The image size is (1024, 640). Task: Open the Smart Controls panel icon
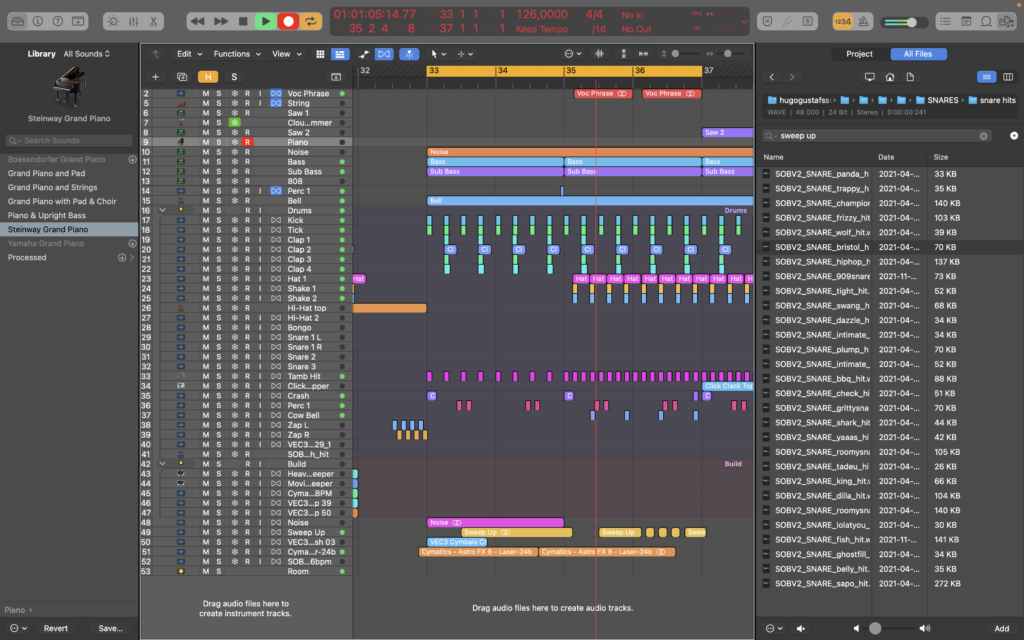click(115, 20)
